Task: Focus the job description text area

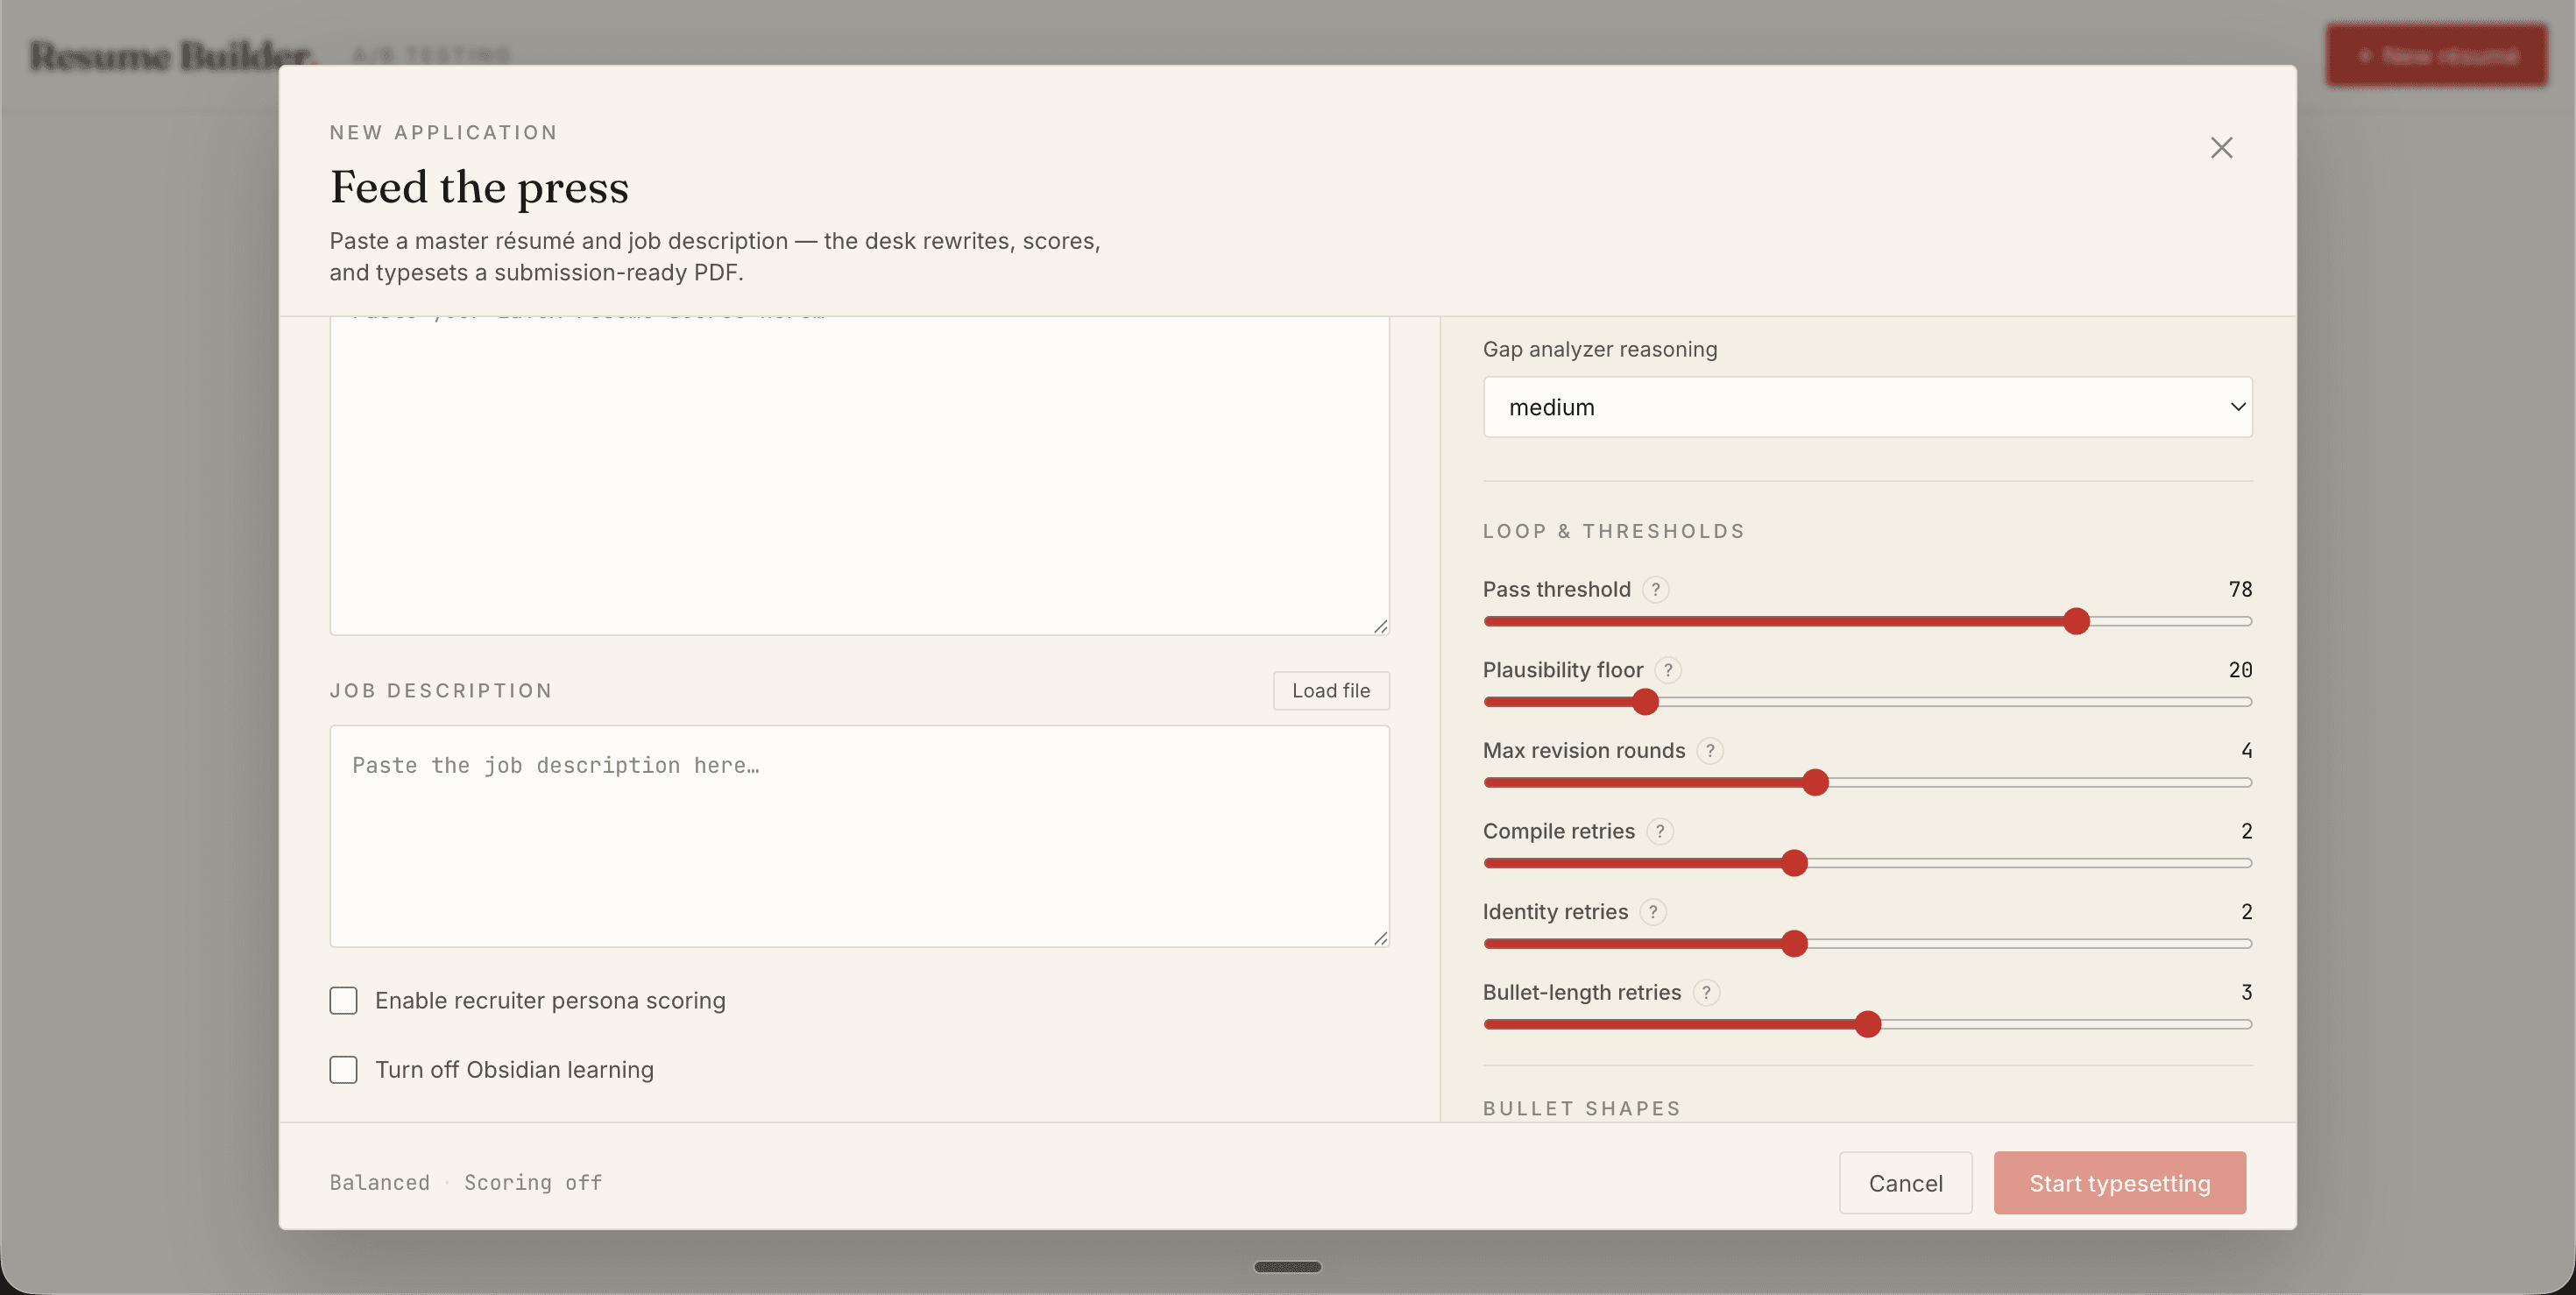Action: coord(859,836)
